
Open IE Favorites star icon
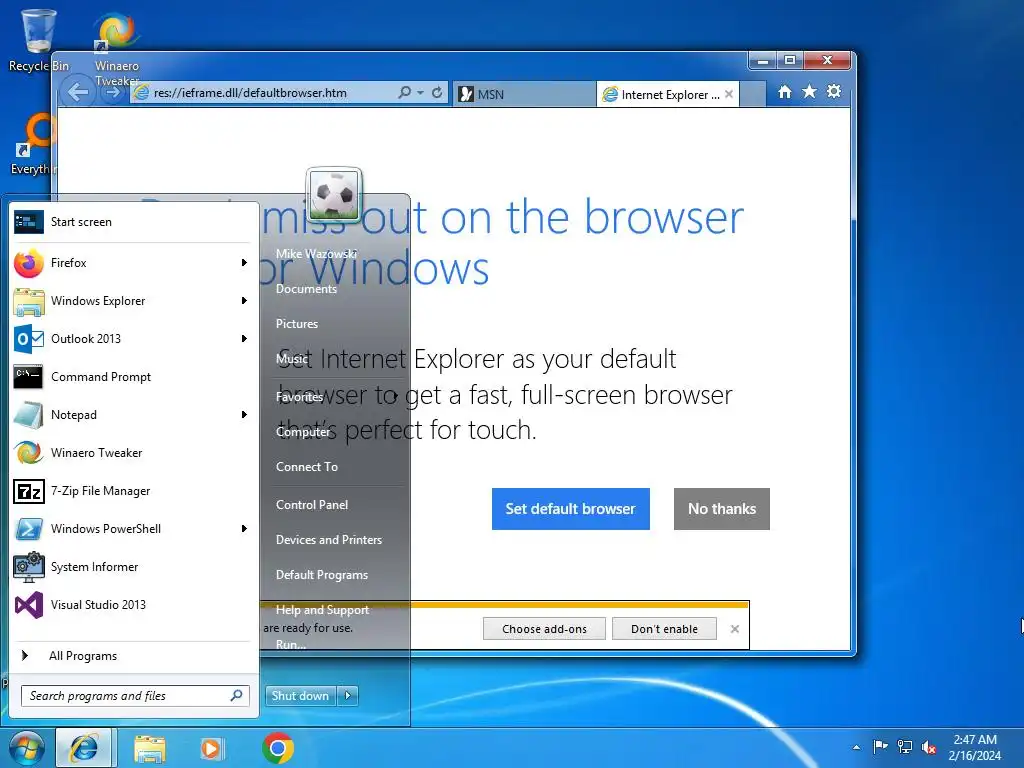[809, 91]
